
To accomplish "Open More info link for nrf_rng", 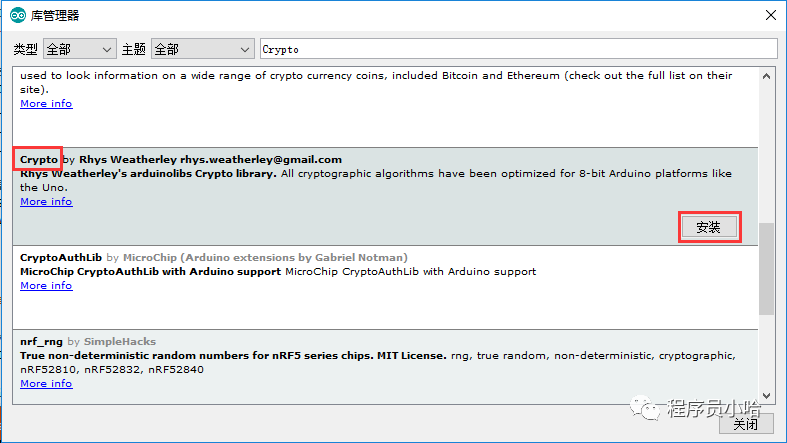I will tap(46, 384).
